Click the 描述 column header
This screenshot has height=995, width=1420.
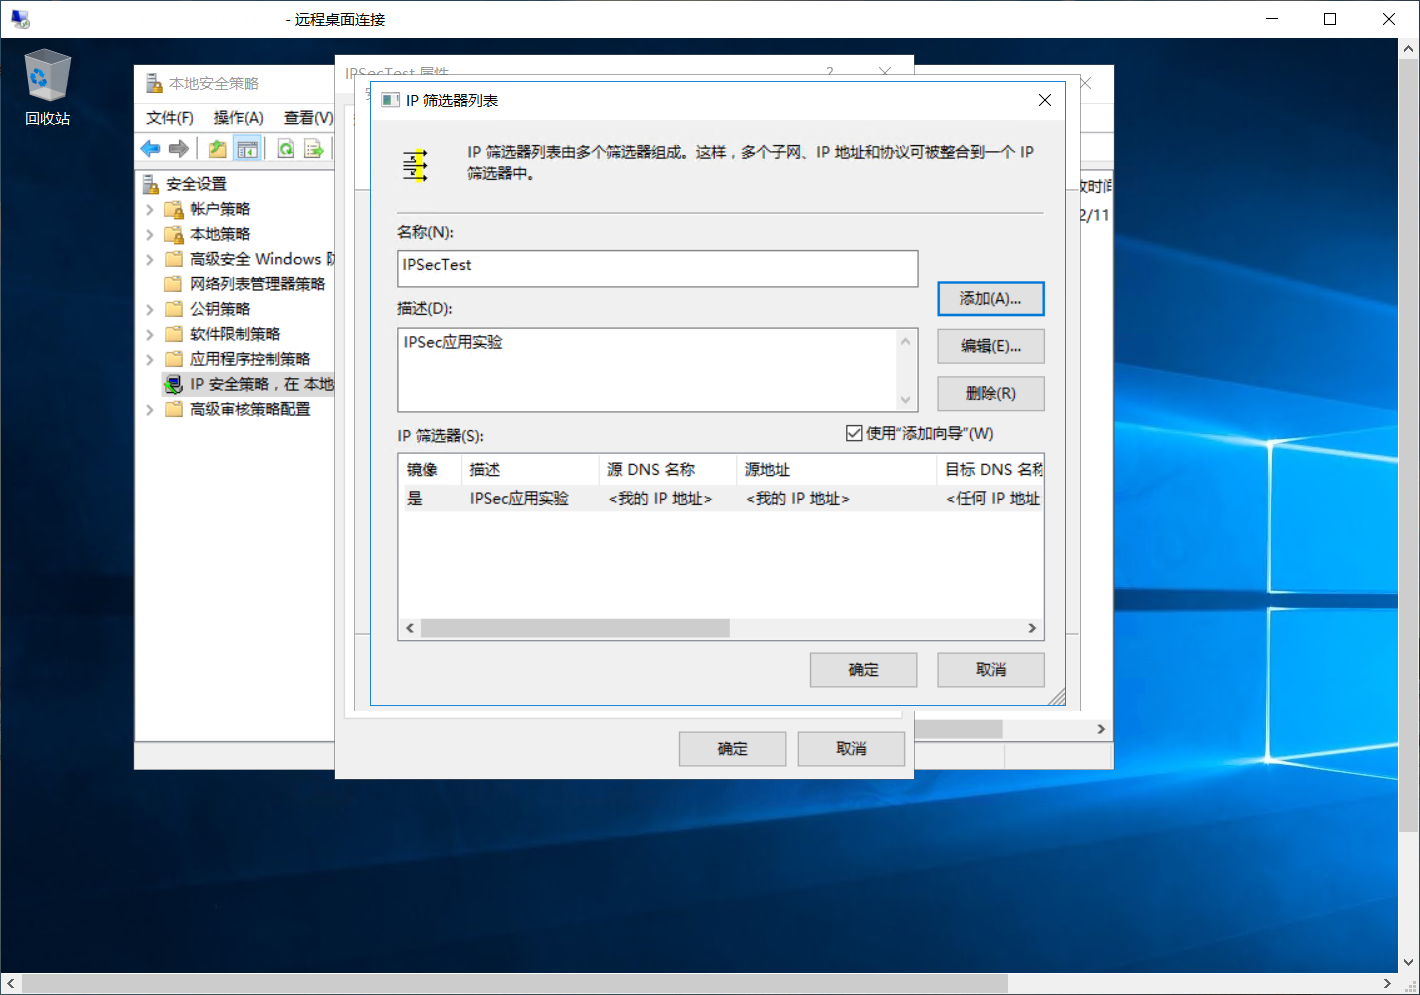point(530,469)
